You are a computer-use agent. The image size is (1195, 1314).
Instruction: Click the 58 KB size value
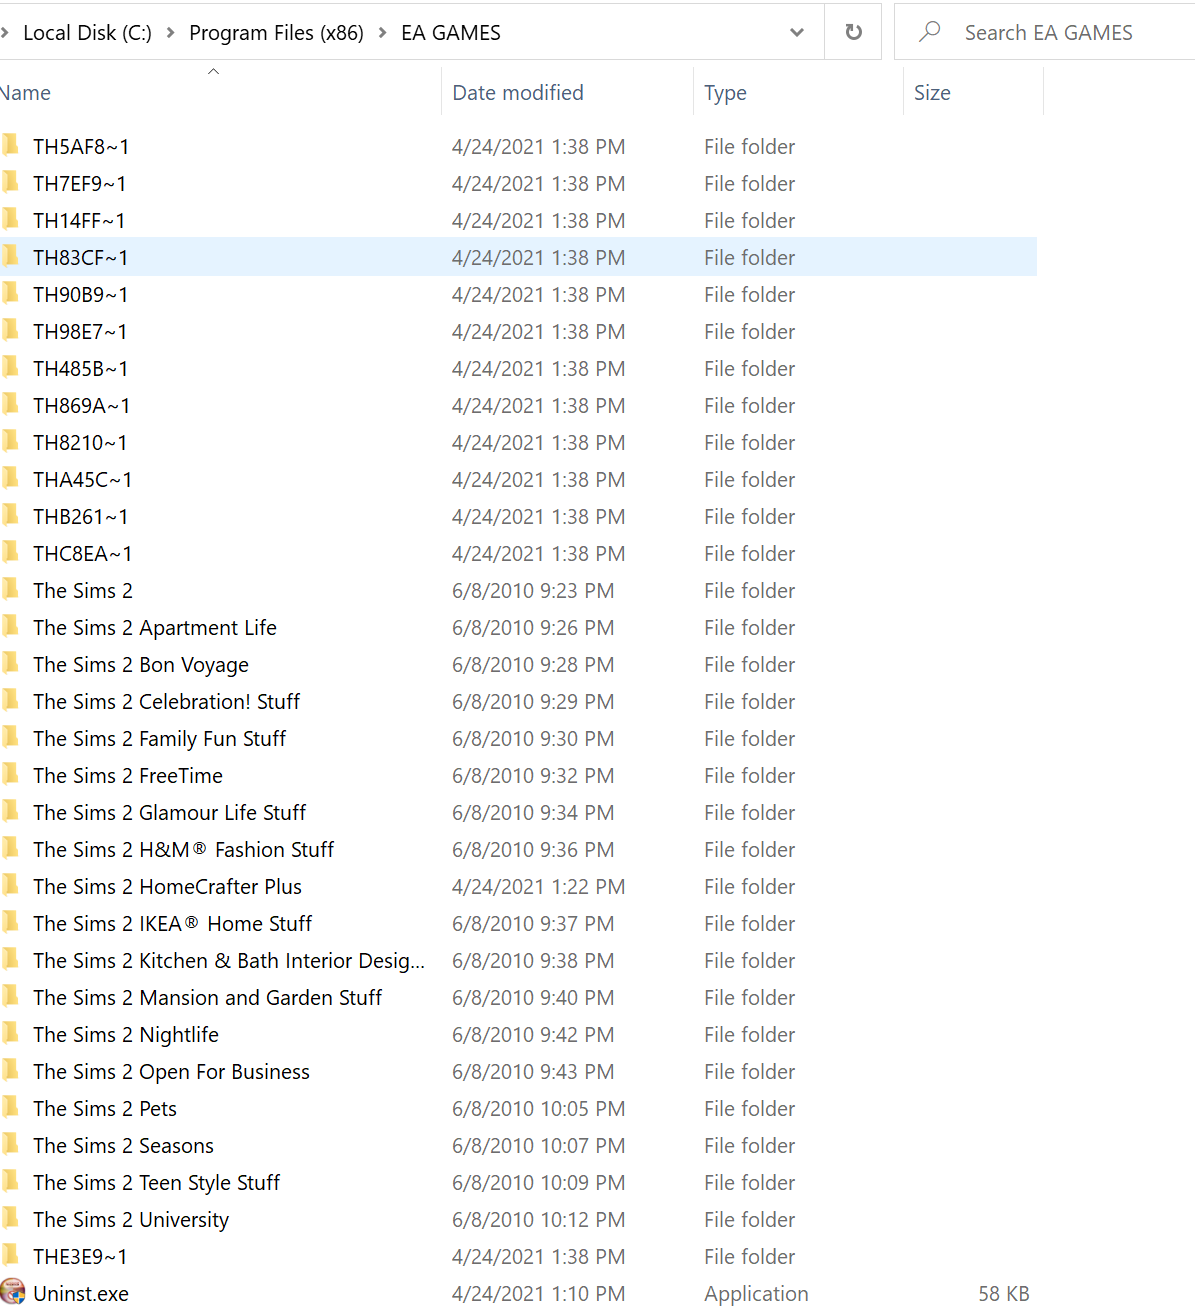(x=1003, y=1294)
